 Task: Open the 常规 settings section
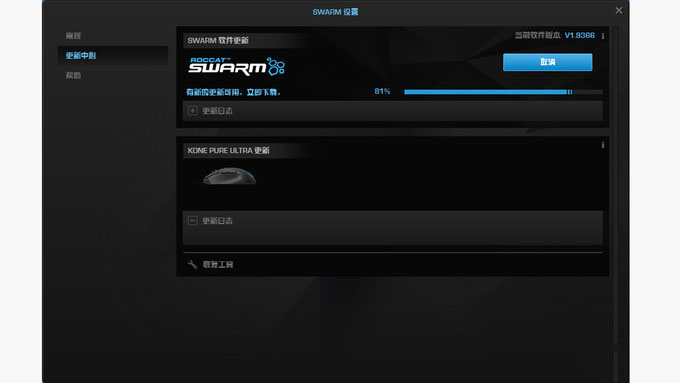click(x=73, y=36)
